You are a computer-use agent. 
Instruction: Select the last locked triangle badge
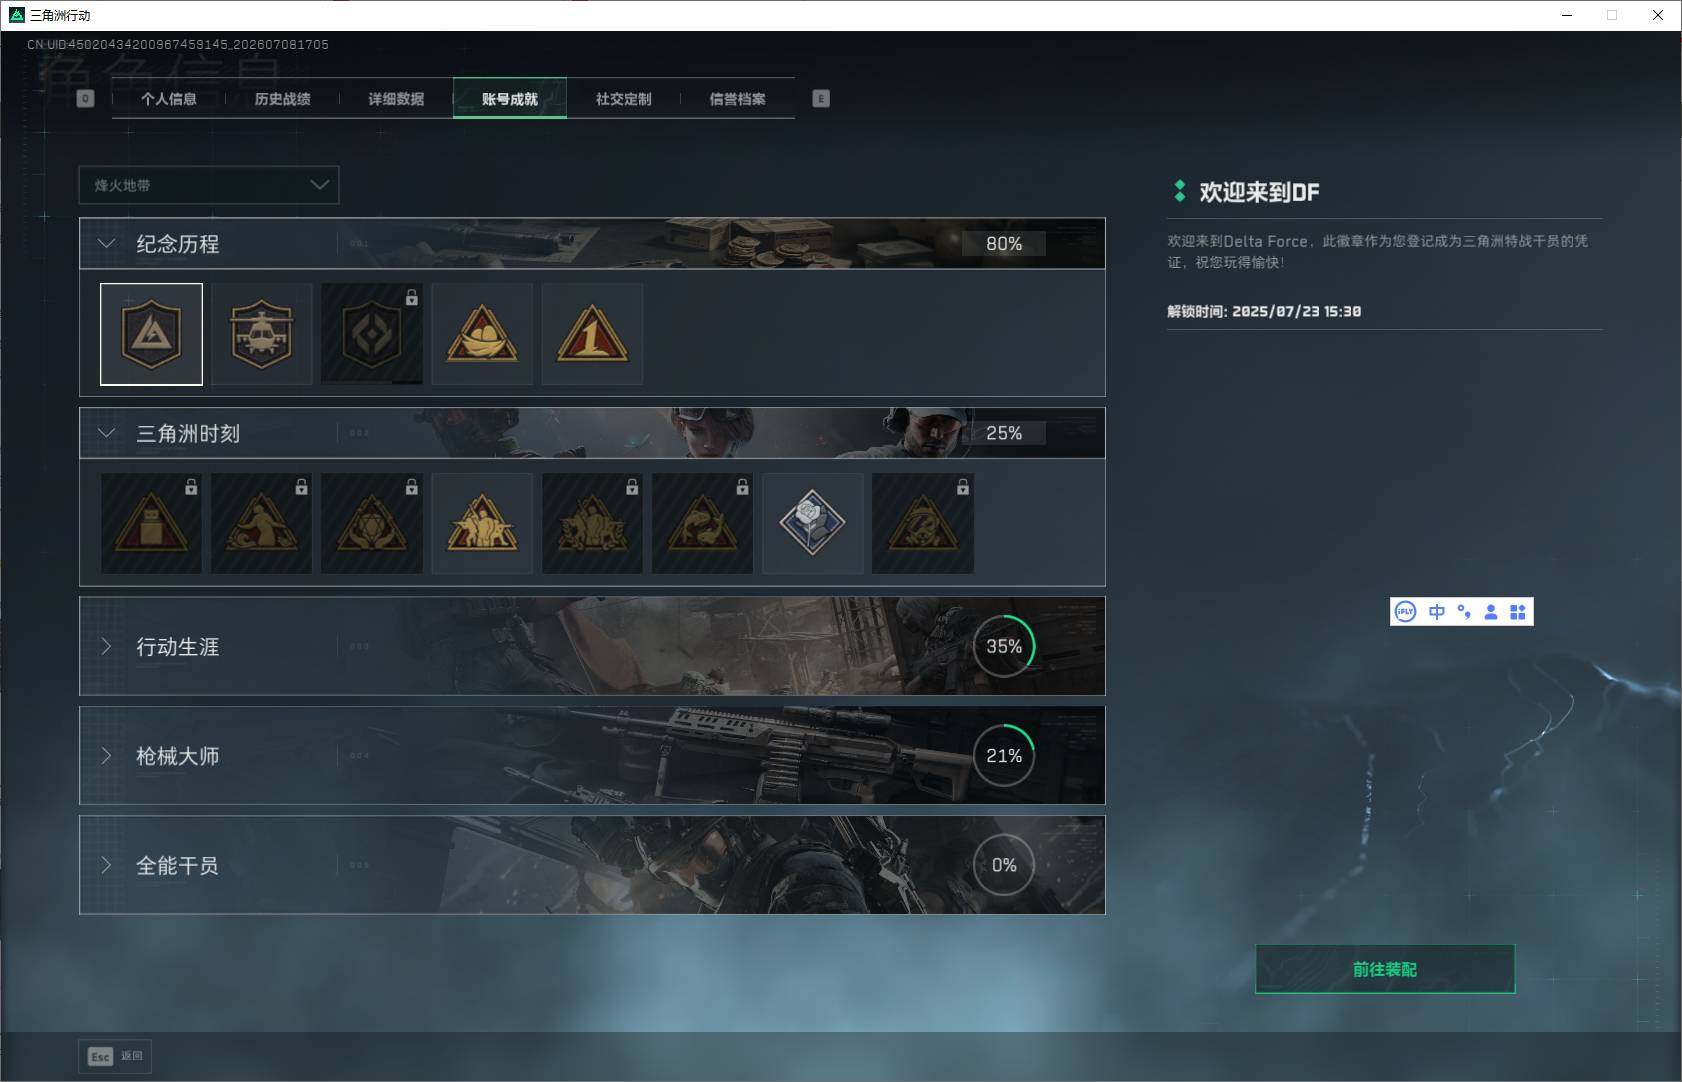point(923,524)
